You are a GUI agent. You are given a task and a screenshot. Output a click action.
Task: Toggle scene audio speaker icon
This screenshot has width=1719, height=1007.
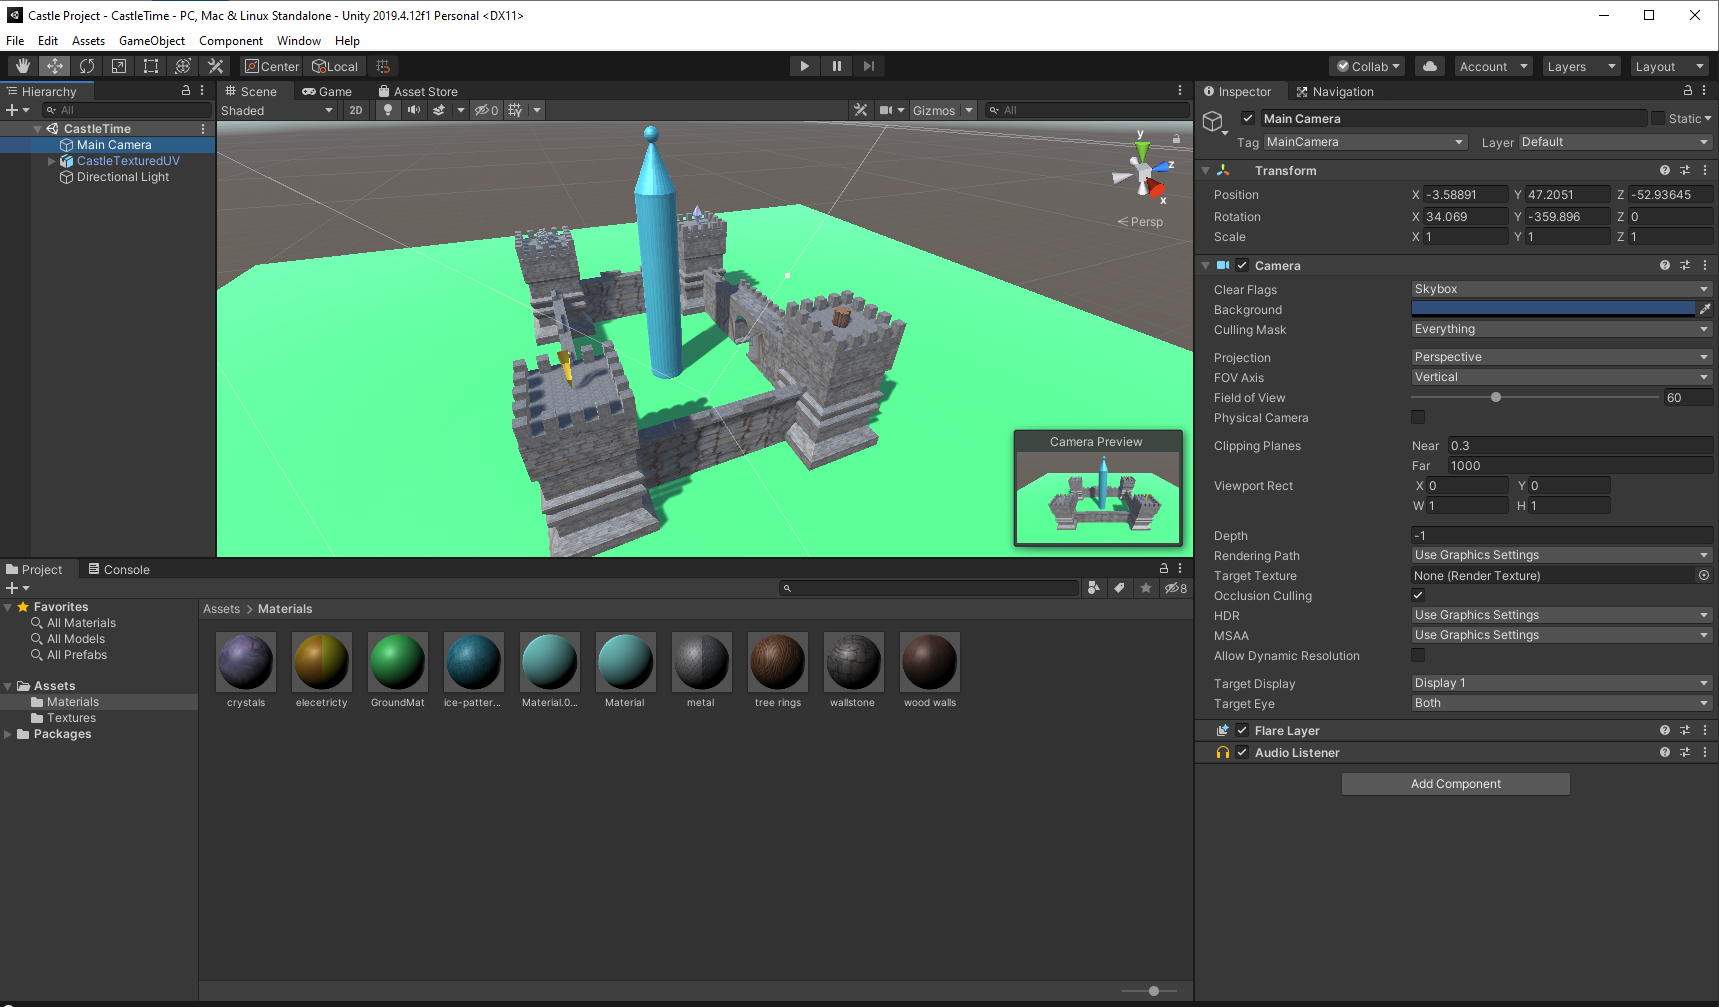pos(413,110)
